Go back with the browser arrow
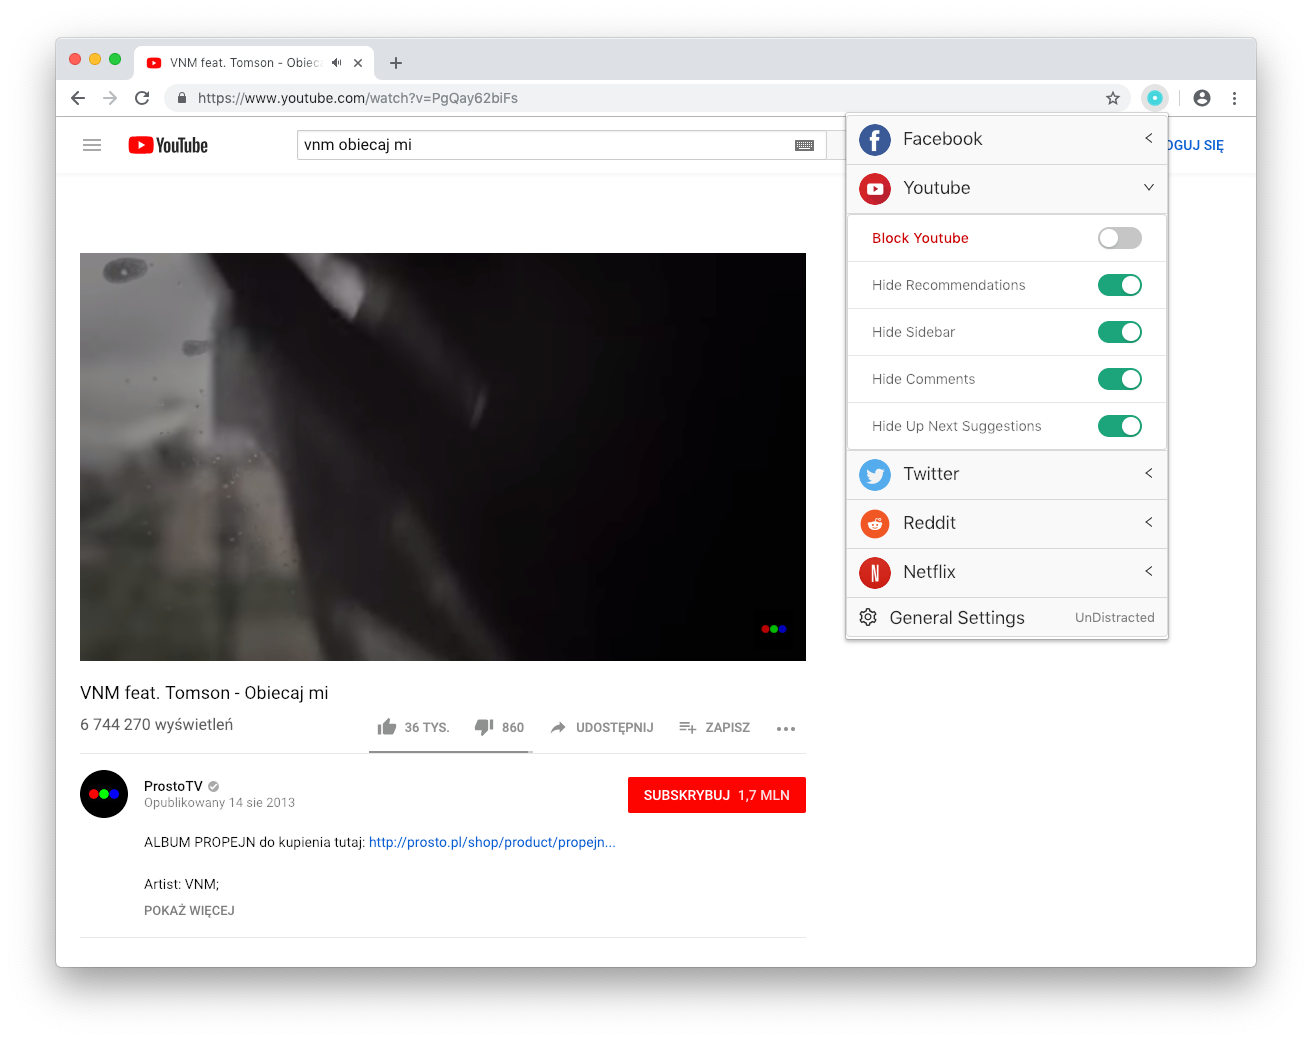1312x1041 pixels. pyautogui.click(x=78, y=98)
